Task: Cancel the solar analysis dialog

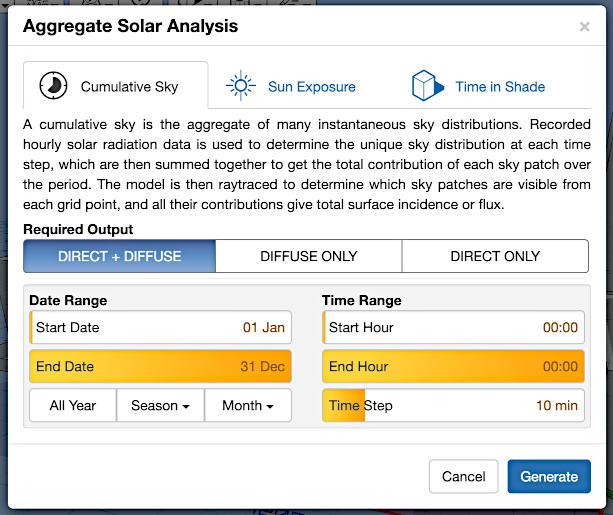Action: tap(463, 476)
